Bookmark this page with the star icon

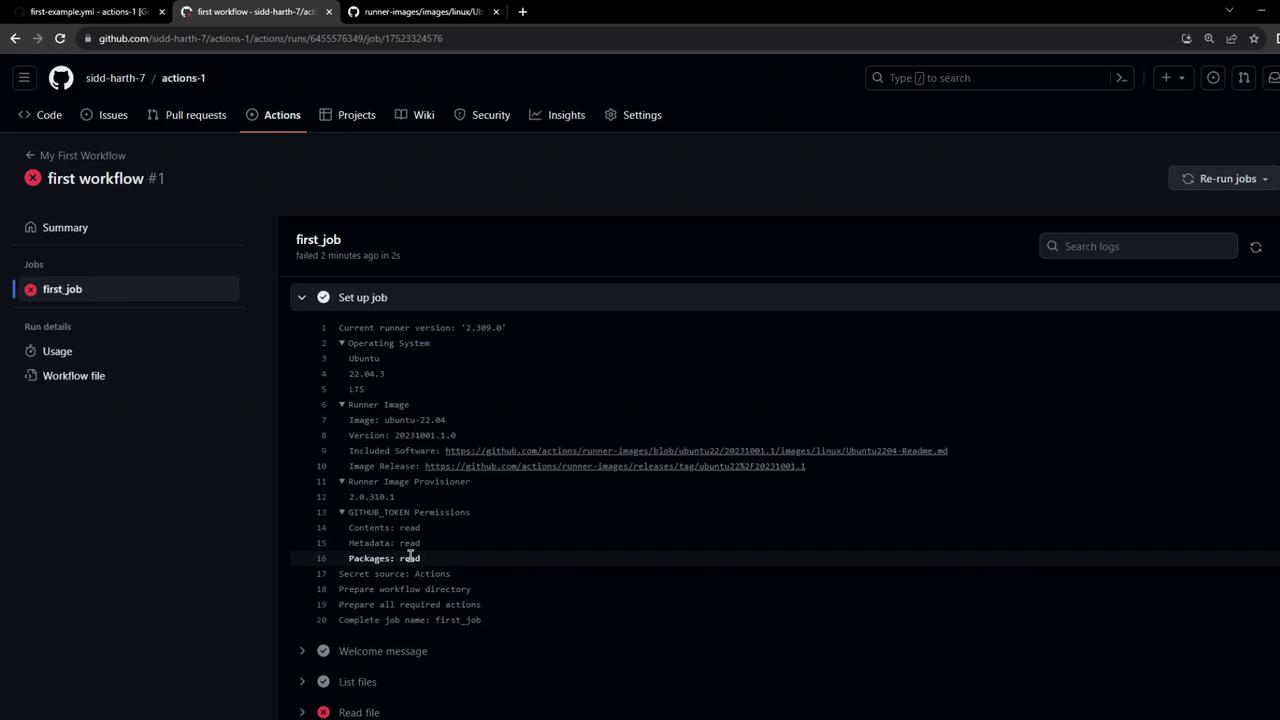[x=1255, y=38]
